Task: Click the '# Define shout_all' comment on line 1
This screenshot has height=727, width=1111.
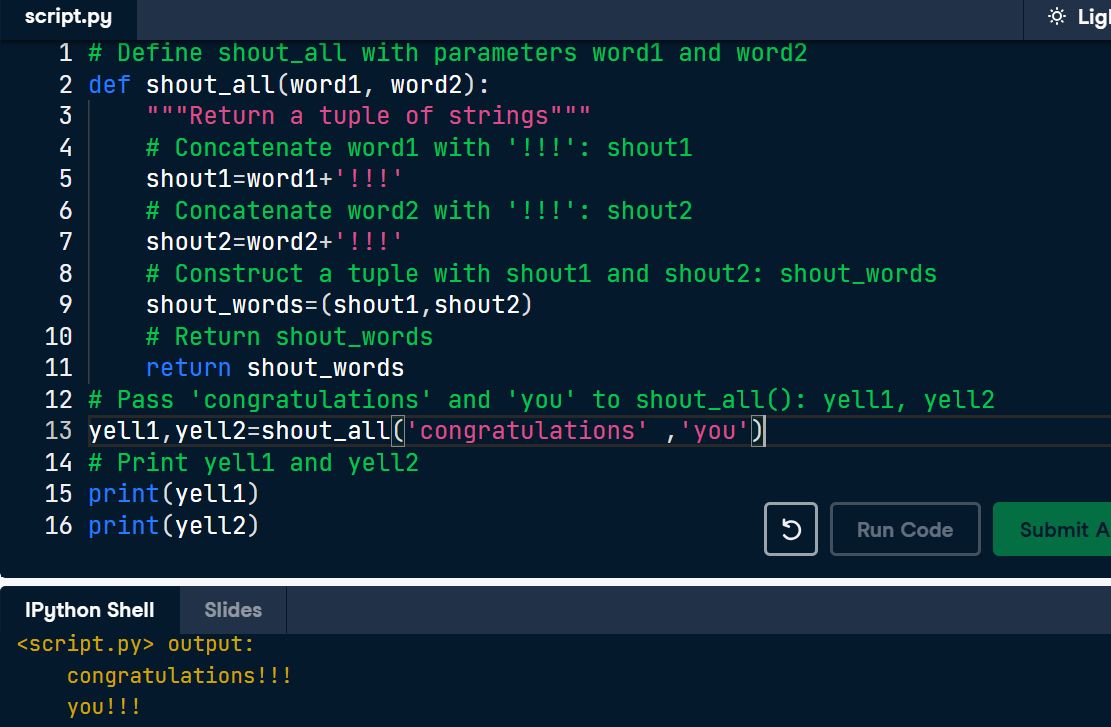Action: pyautogui.click(x=448, y=53)
